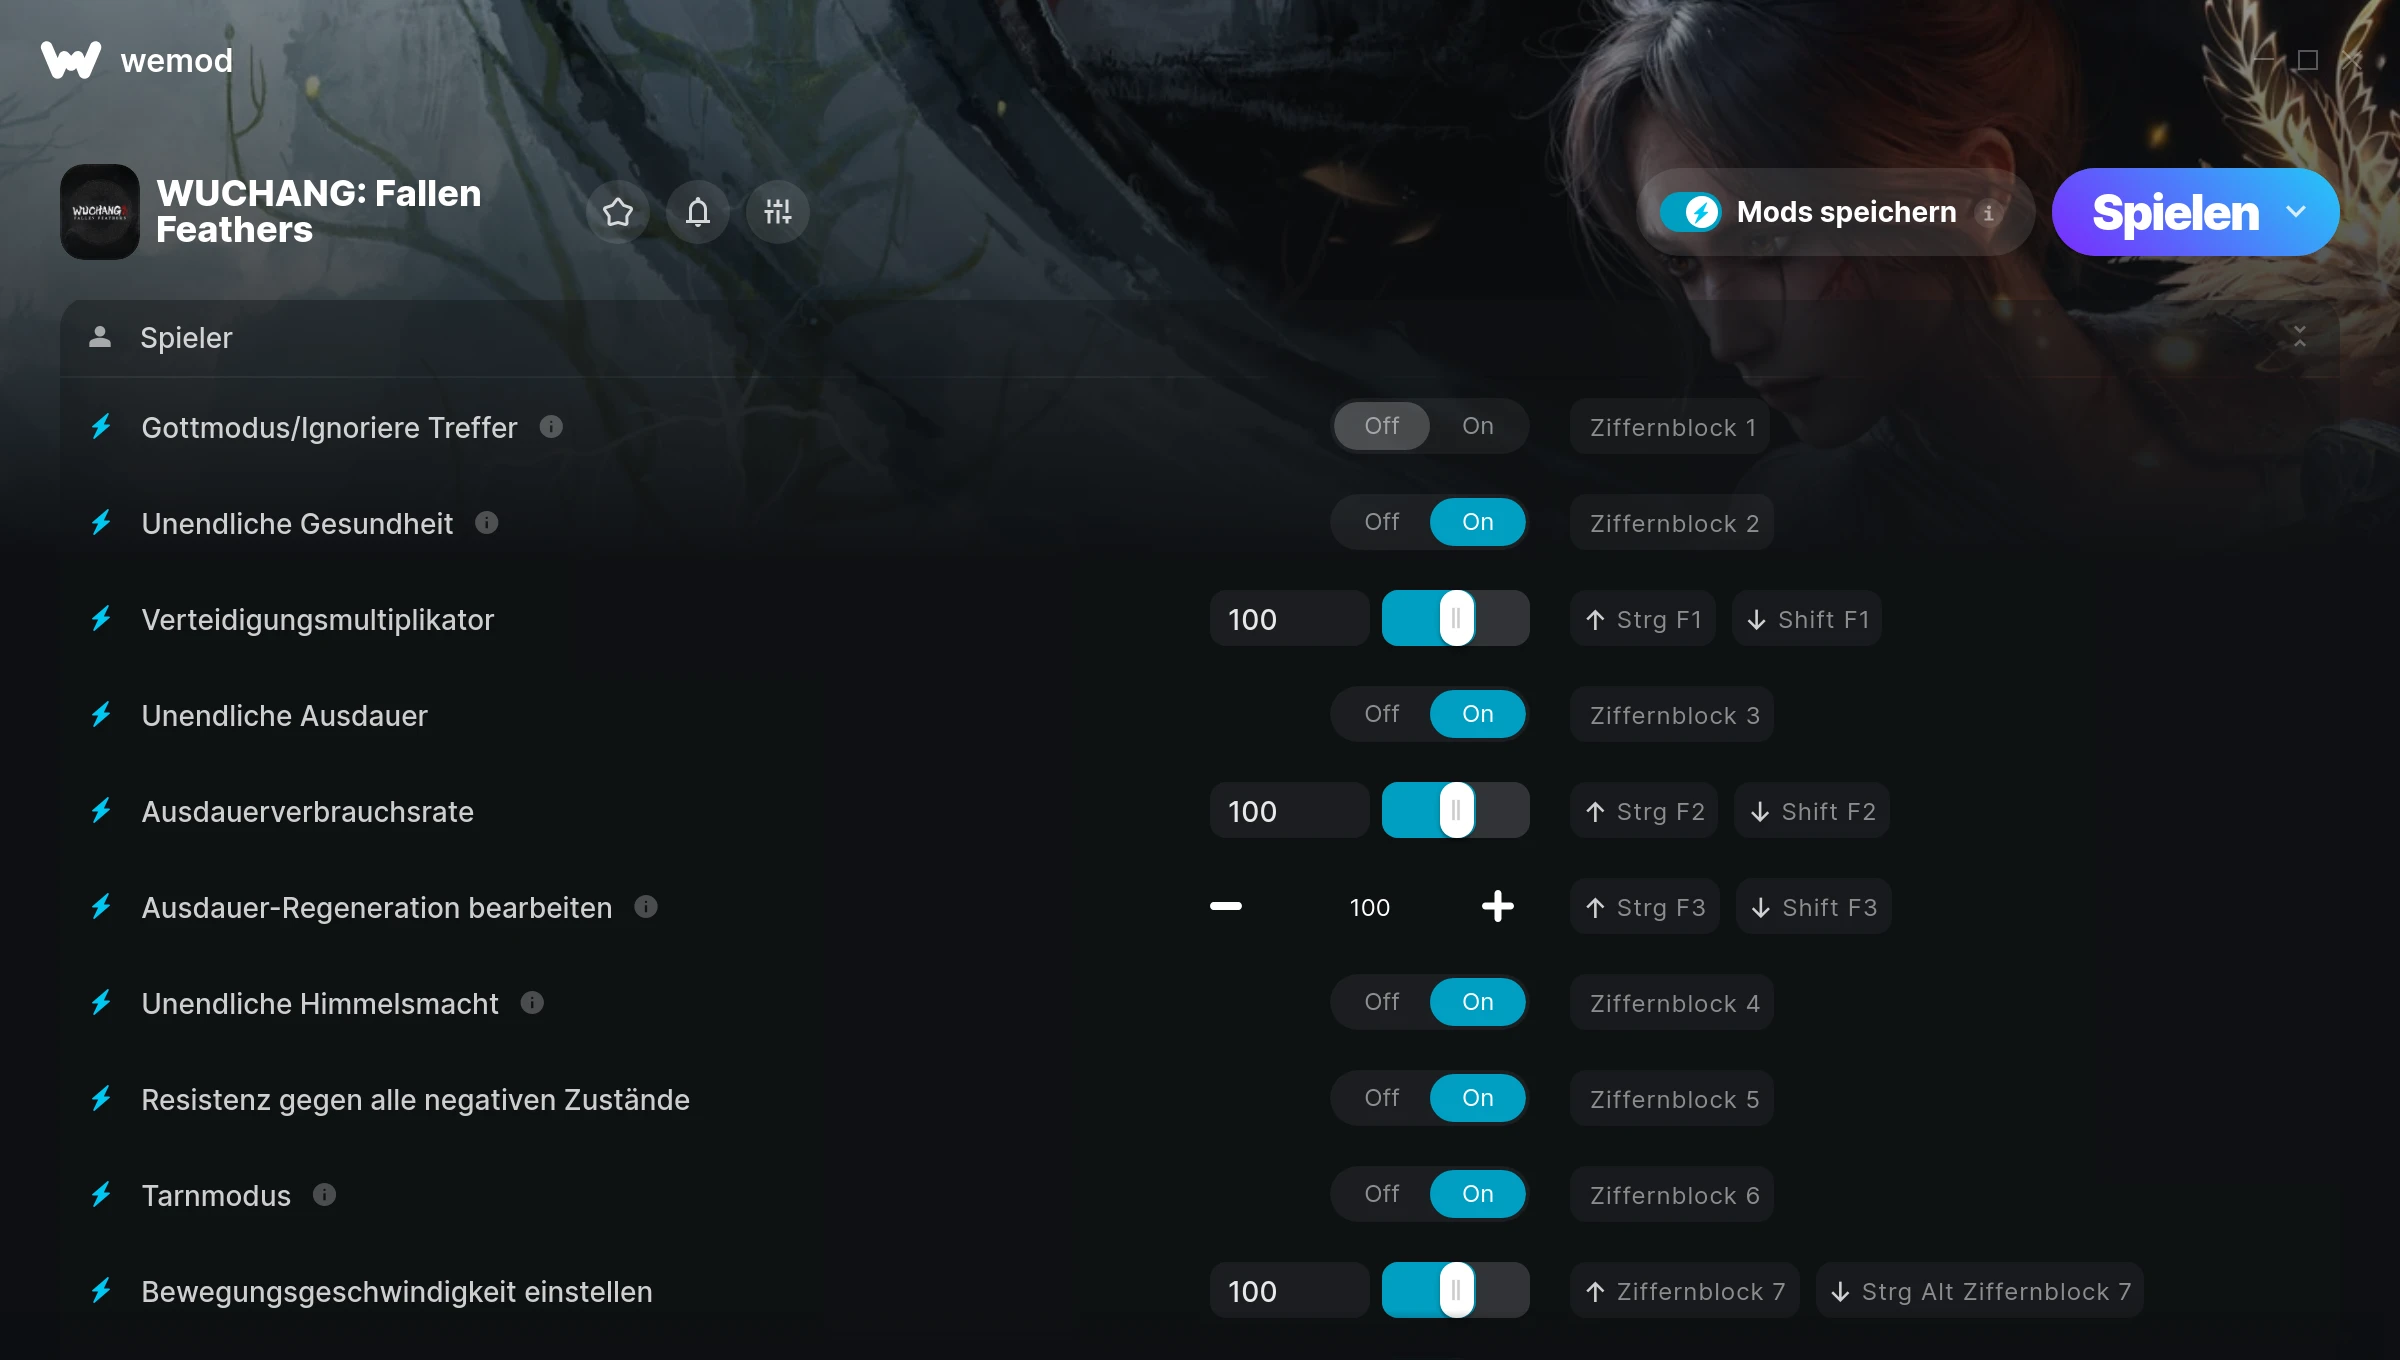Show info for Unendliche Gesundheit
The width and height of the screenshot is (2400, 1360).
[487, 523]
